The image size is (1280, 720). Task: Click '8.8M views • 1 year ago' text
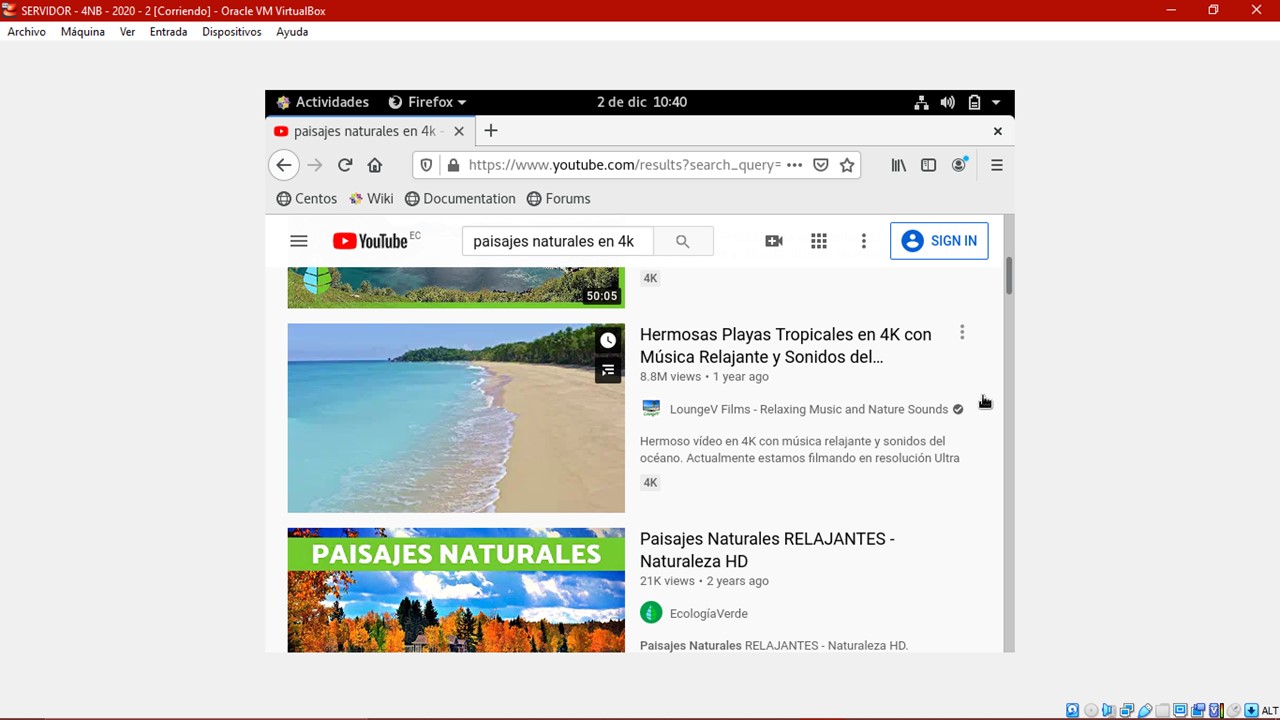pos(704,377)
